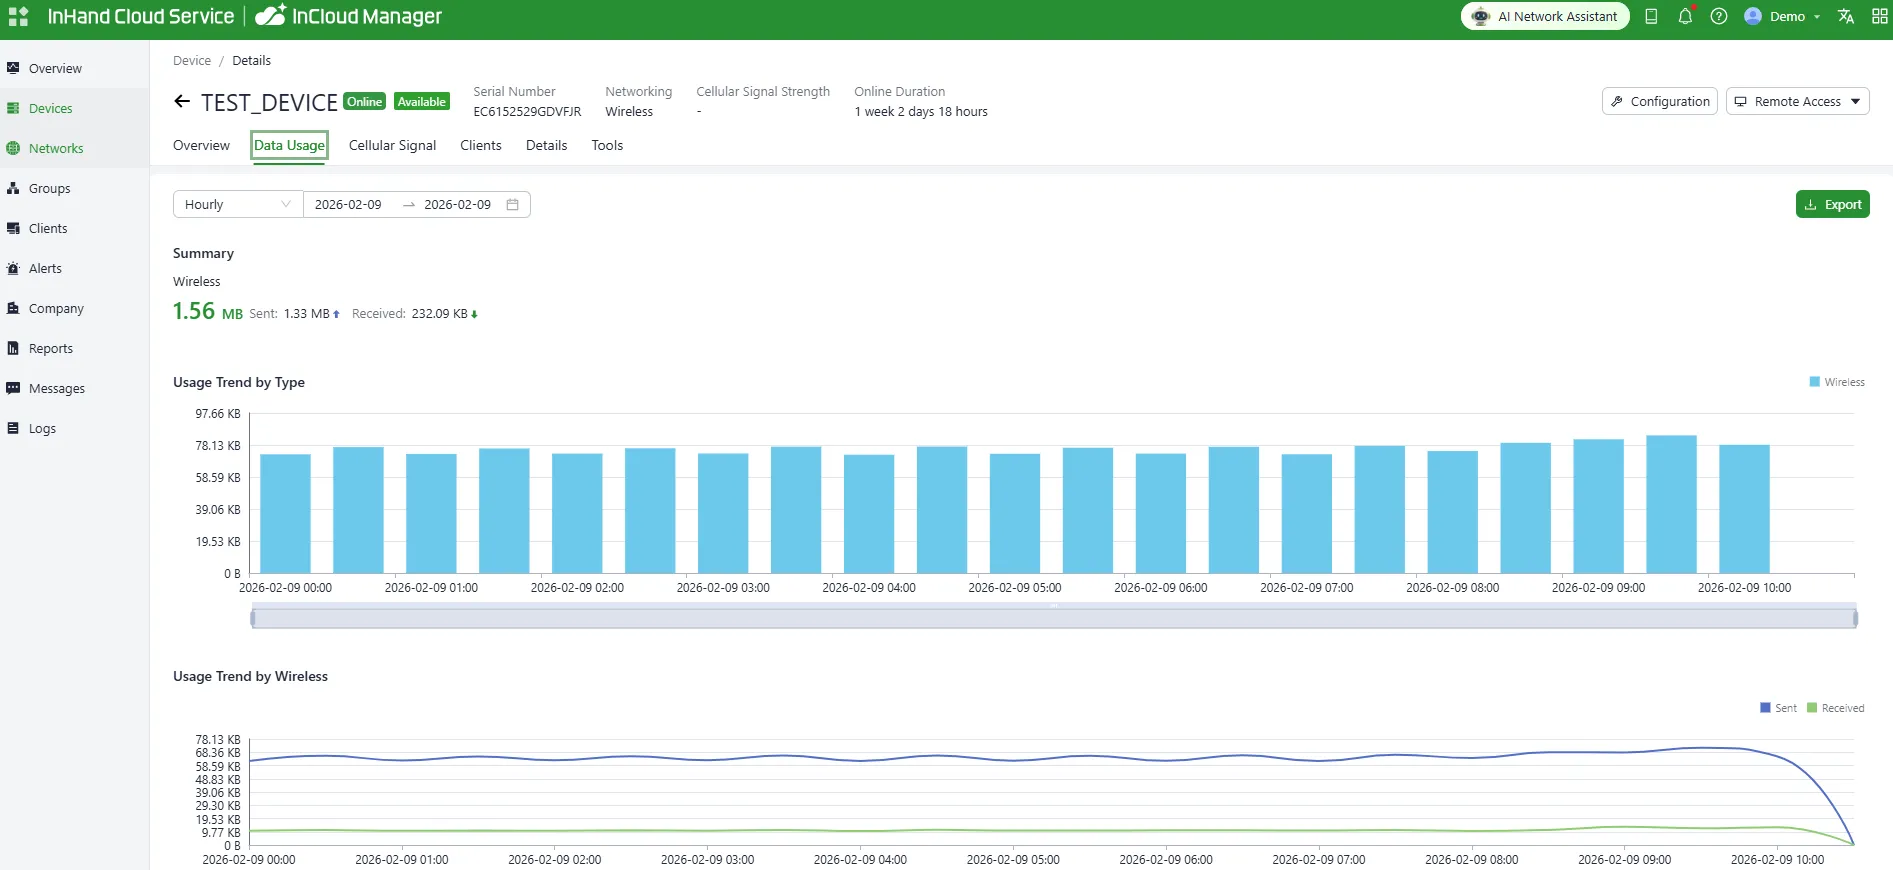This screenshot has width=1893, height=870.
Task: Open the language translation icon
Action: pyautogui.click(x=1846, y=16)
